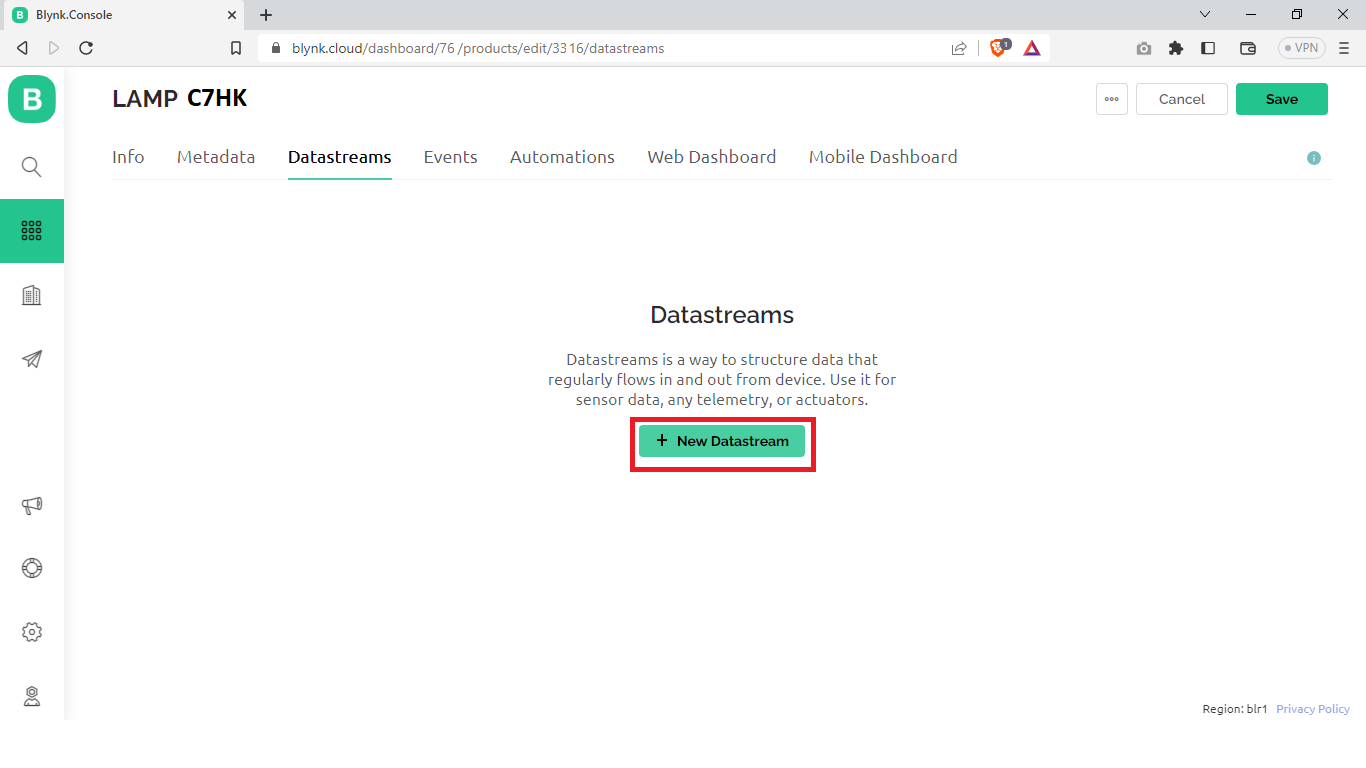Screen dimensions: 1366x768
Task: Open the three-dots more actions button
Action: pyautogui.click(x=1112, y=99)
